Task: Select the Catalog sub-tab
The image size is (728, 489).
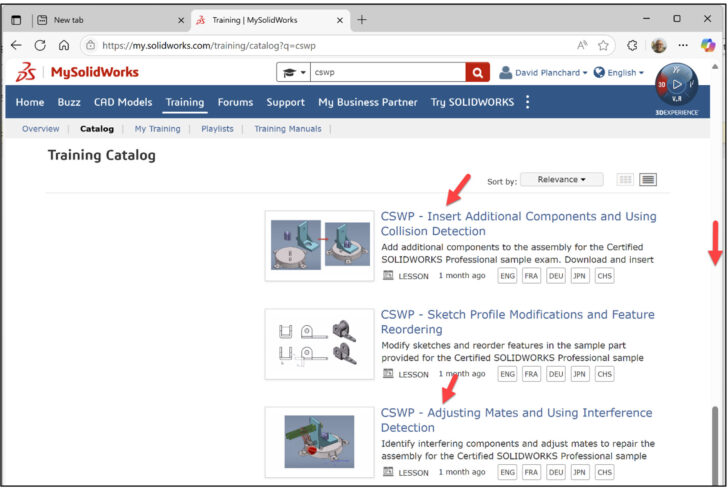Action: coord(97,129)
